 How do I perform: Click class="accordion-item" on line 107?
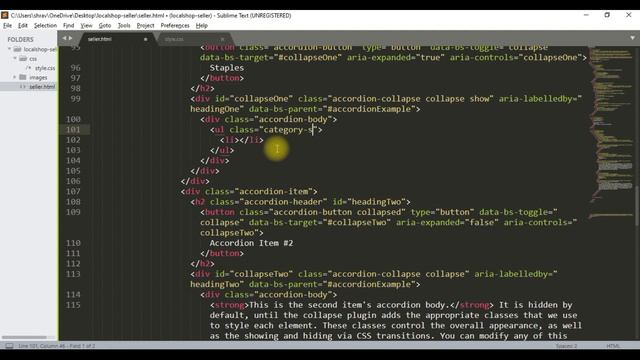coord(259,191)
